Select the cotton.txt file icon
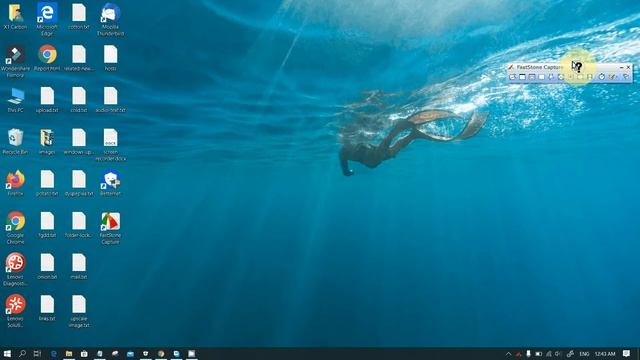 click(x=79, y=17)
